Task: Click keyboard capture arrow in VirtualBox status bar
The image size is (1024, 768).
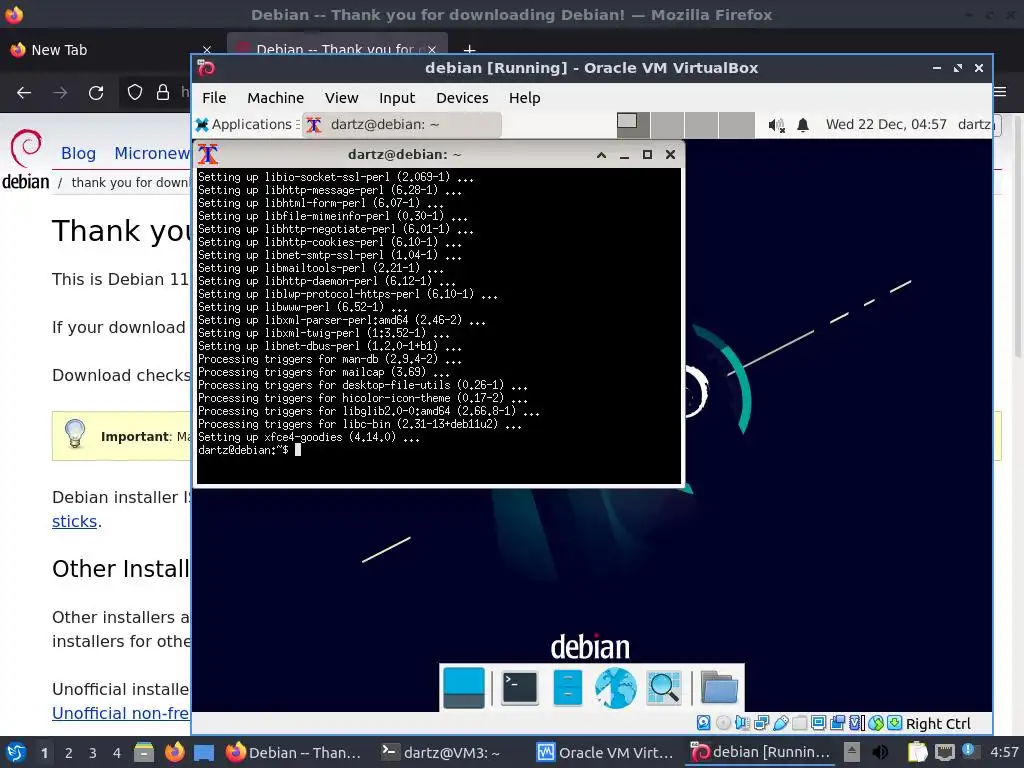Action: pos(895,723)
